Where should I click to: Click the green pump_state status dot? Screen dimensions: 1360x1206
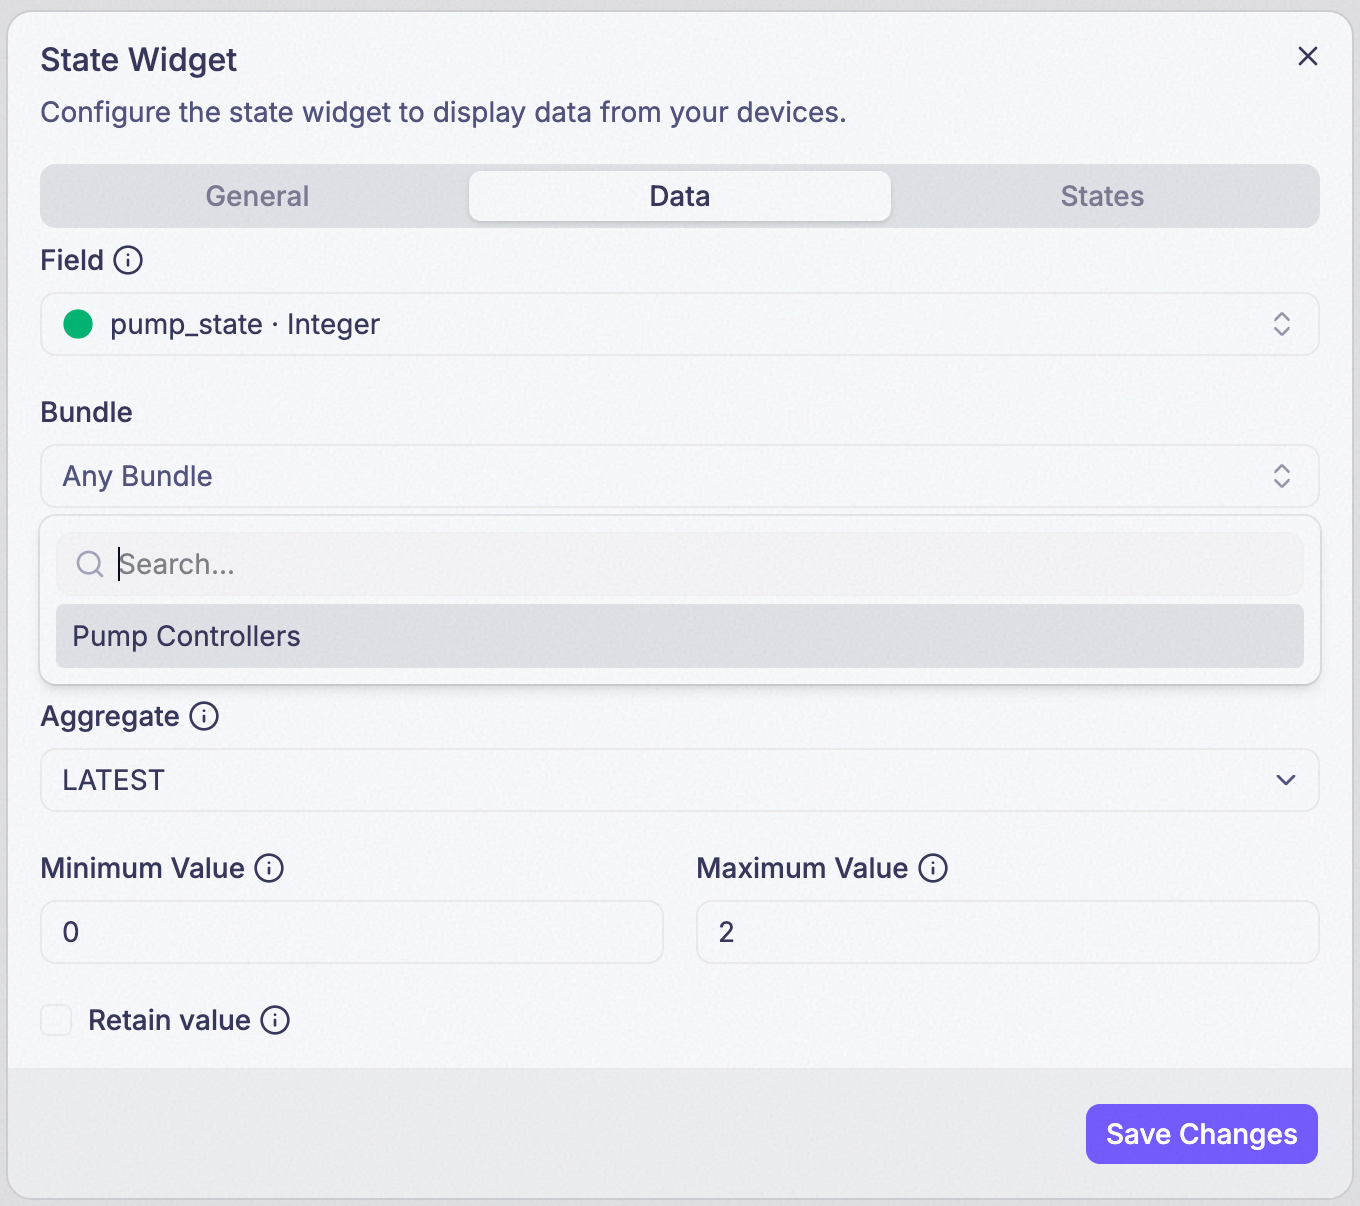[x=78, y=324]
